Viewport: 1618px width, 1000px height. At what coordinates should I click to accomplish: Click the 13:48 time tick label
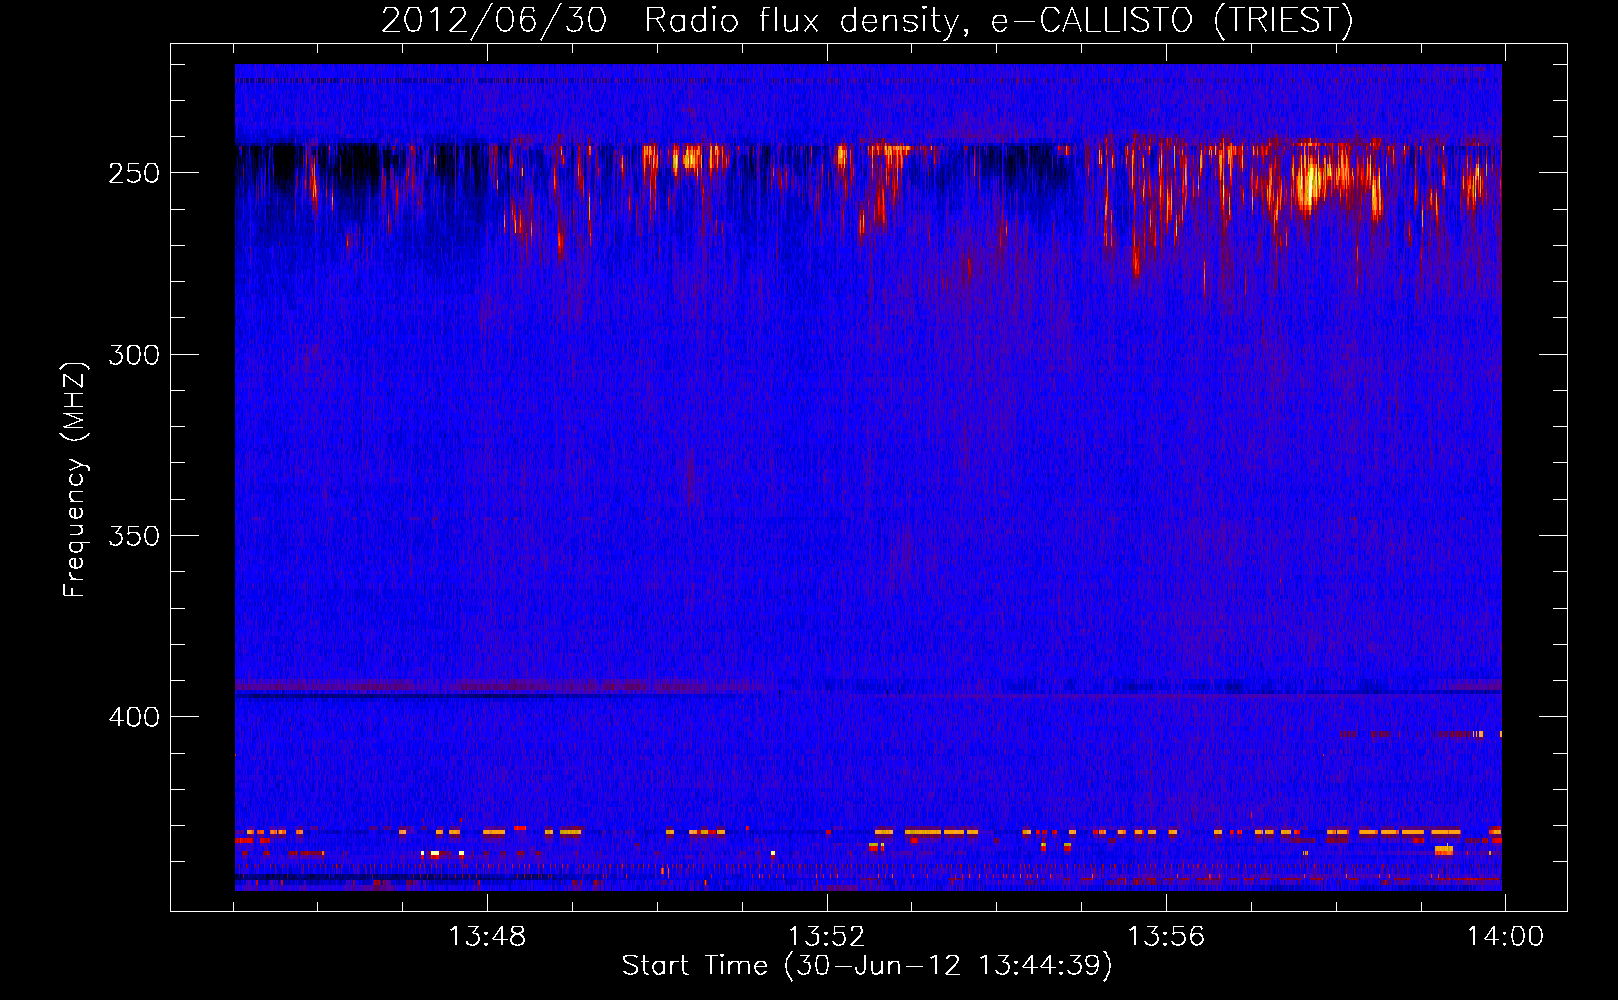487,937
